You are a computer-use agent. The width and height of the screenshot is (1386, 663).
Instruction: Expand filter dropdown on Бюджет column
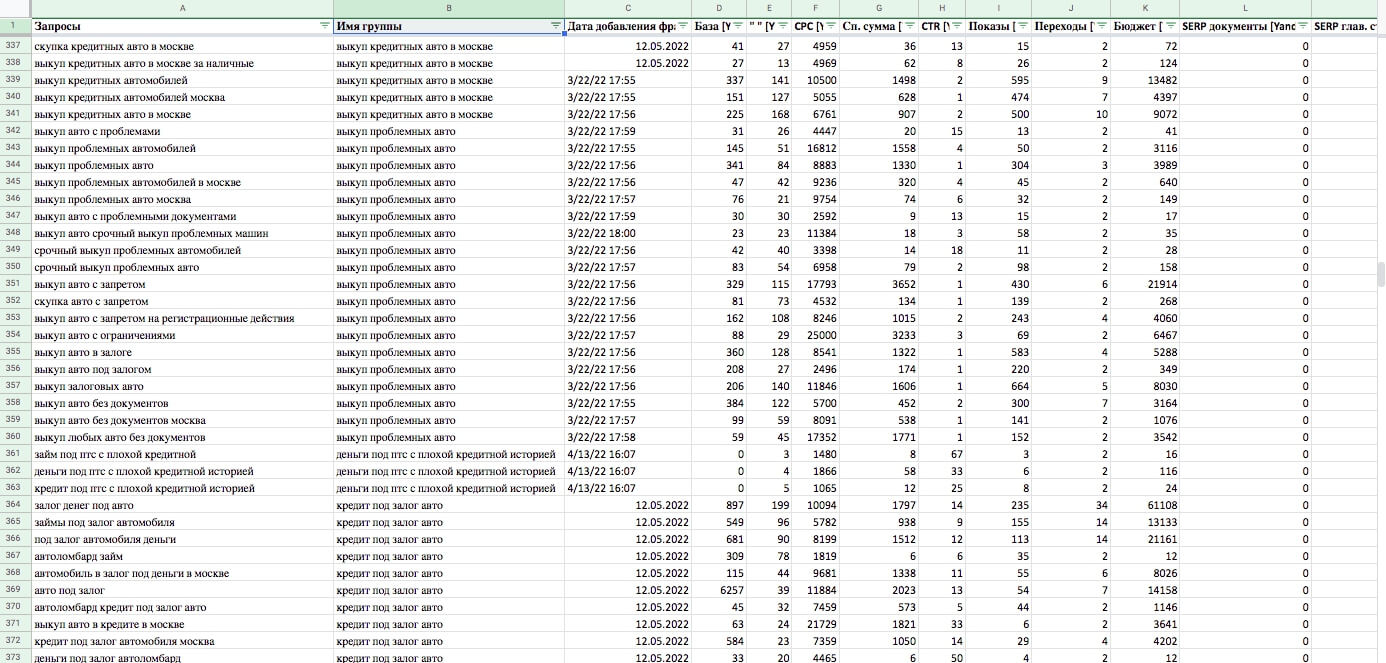(1170, 25)
